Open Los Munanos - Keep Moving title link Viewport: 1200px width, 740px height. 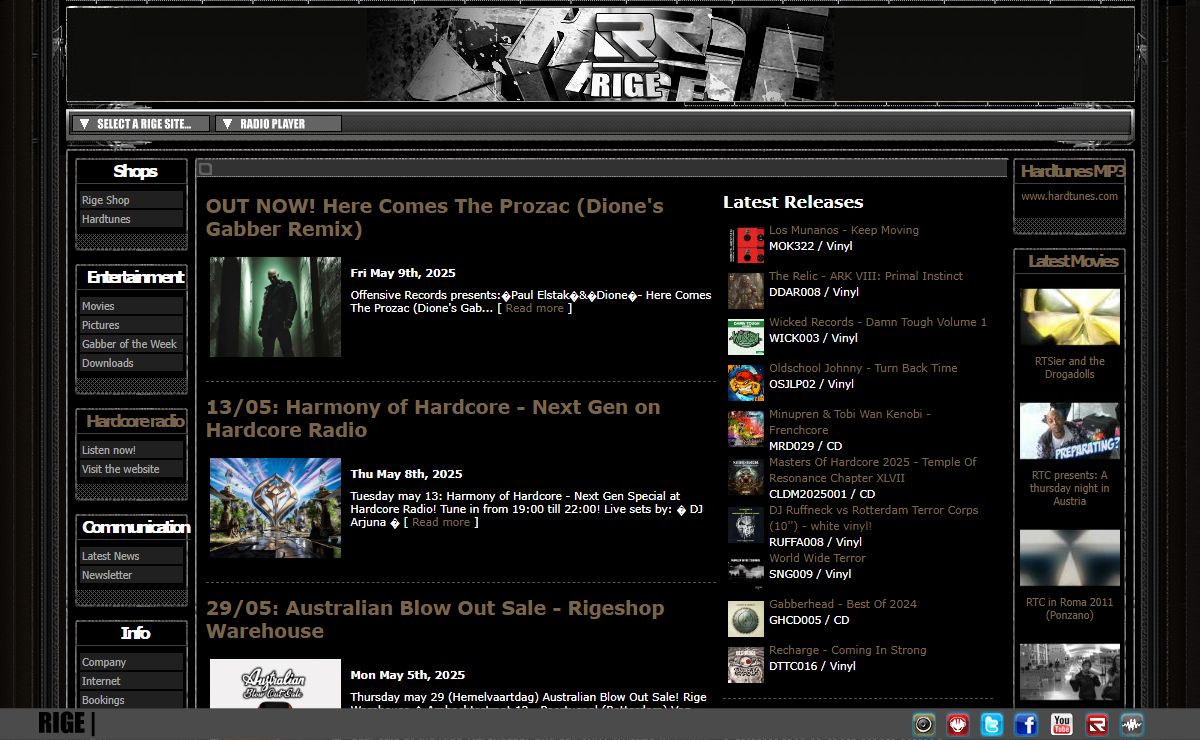[x=844, y=230]
